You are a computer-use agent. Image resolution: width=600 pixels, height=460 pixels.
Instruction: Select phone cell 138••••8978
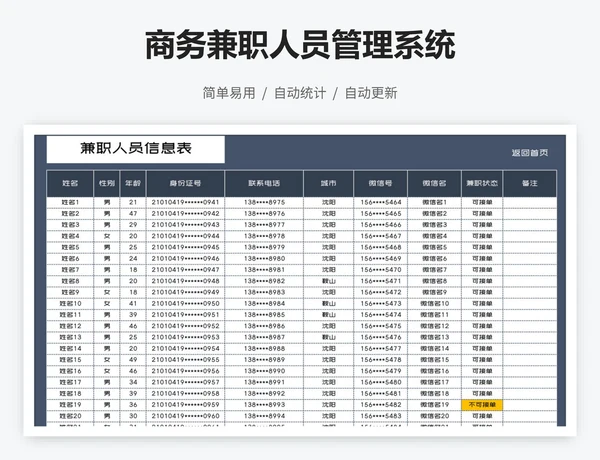tap(264, 236)
